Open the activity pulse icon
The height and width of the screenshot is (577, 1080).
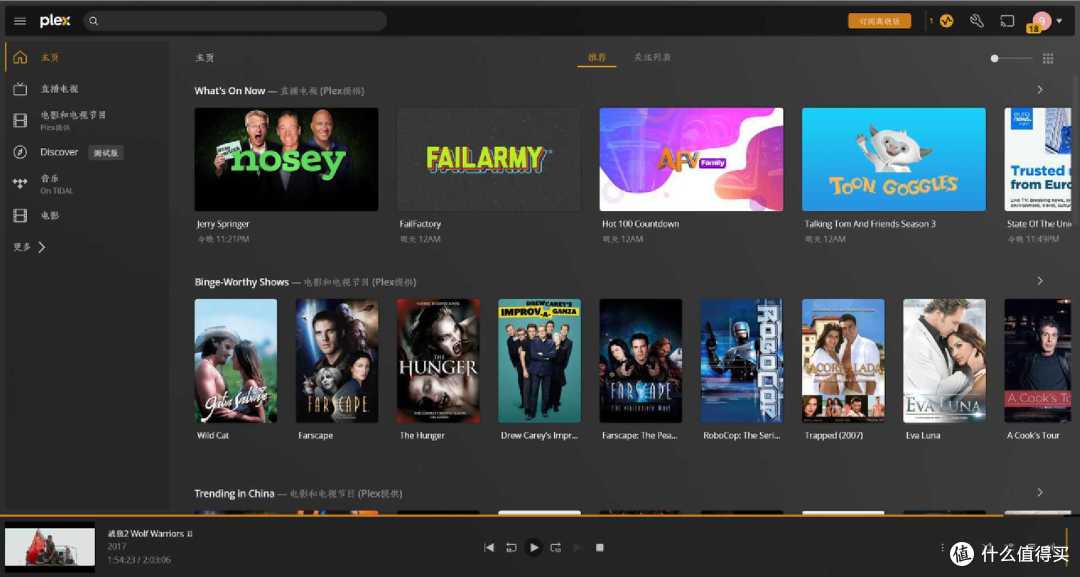(946, 21)
